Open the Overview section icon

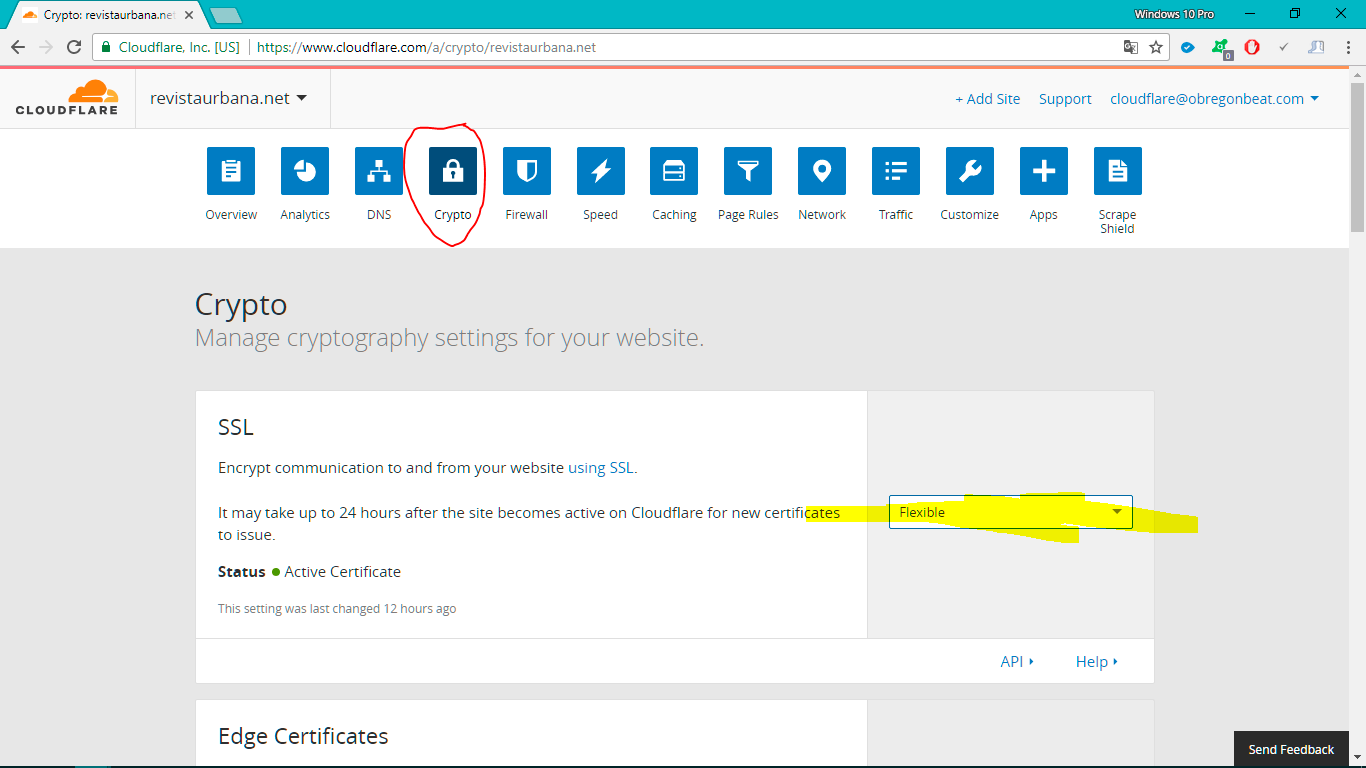coord(231,171)
